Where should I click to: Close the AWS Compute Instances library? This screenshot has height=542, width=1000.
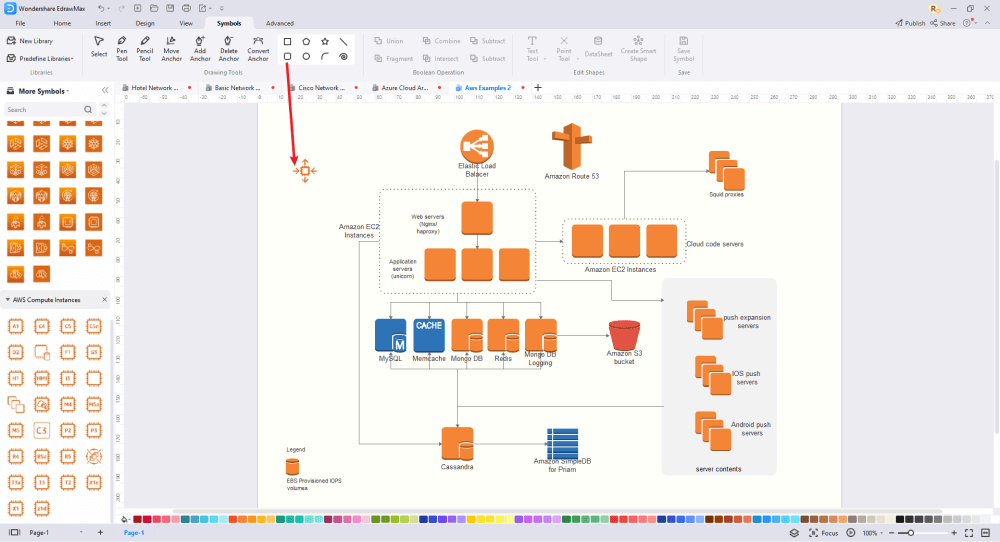pyautogui.click(x=105, y=300)
